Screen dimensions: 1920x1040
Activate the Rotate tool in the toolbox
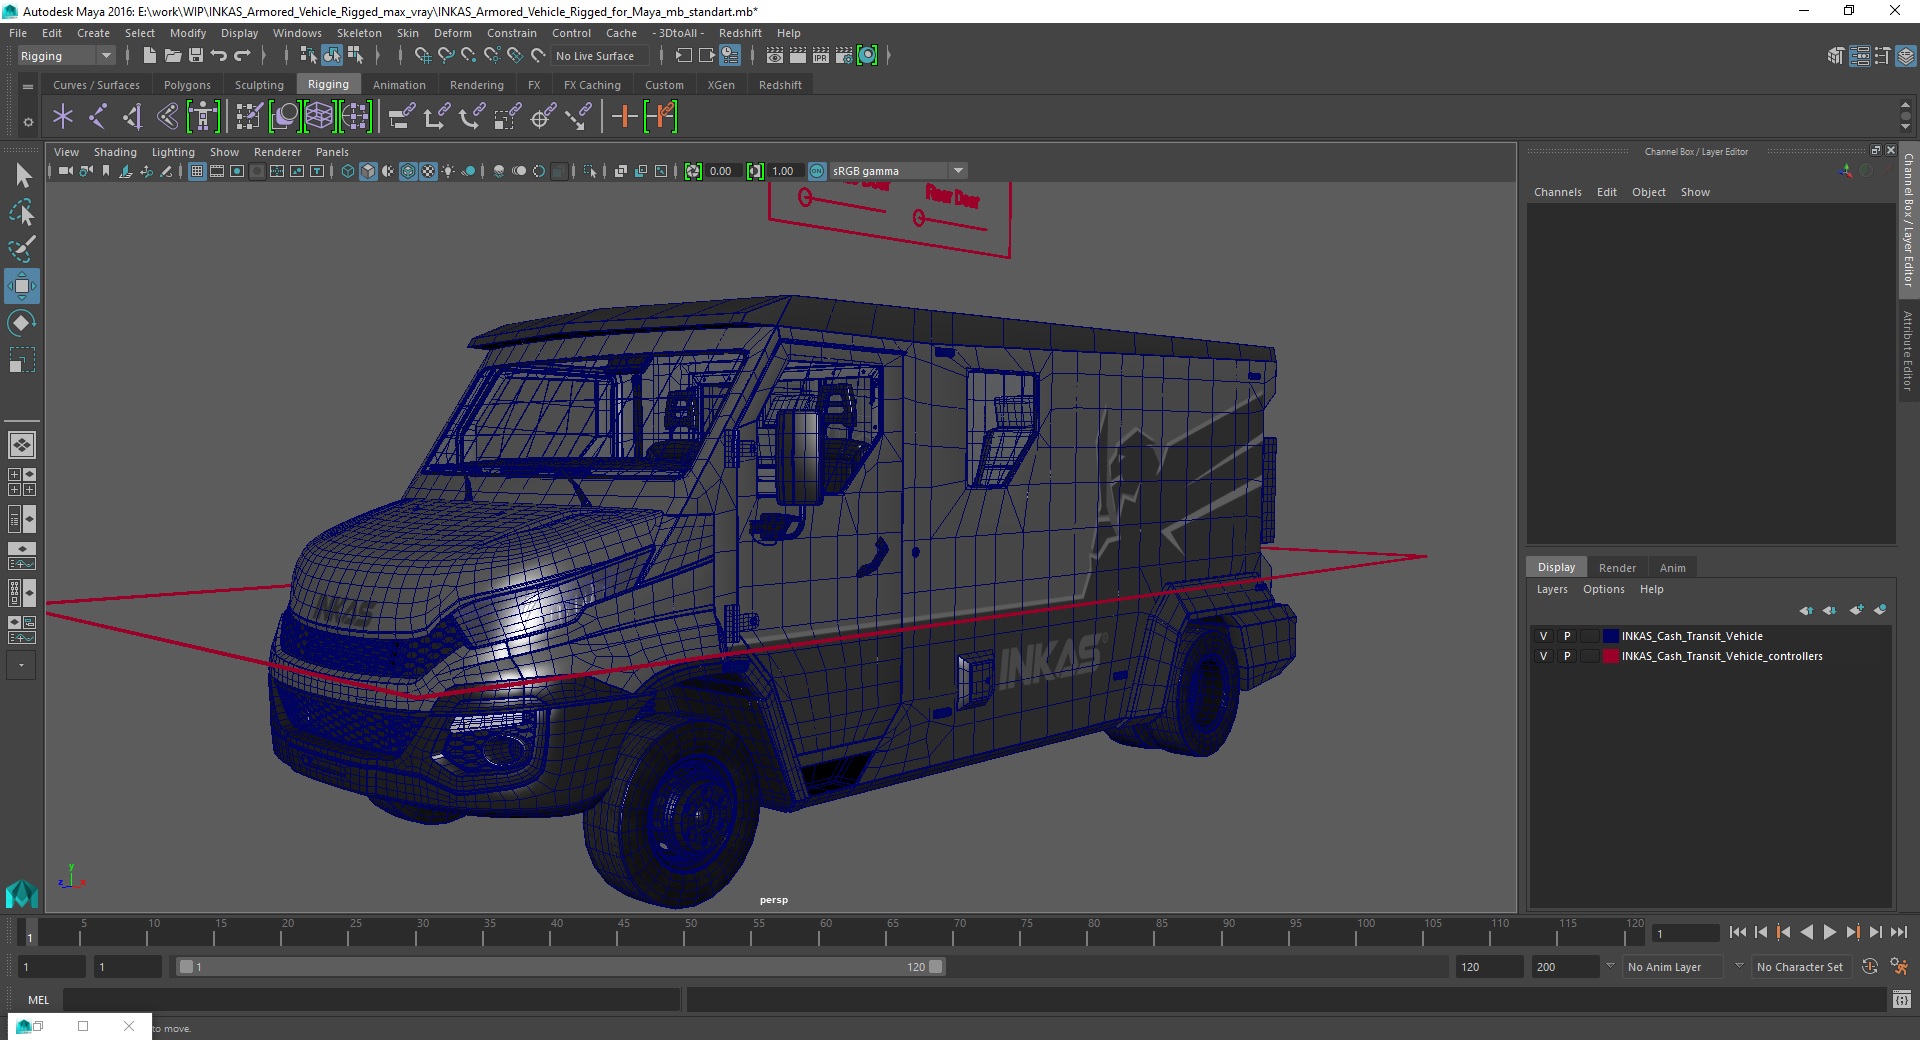[22, 323]
